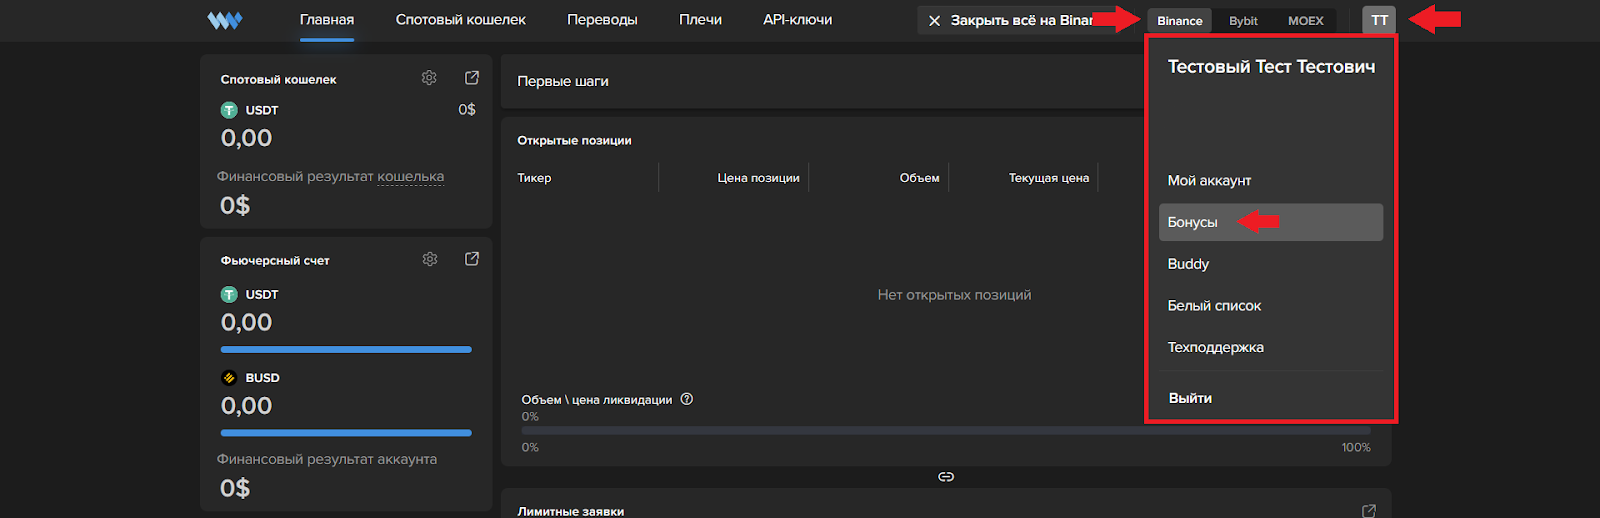Viewport: 1600px width, 518px height.
Task: Select Бонусы in the user menu
Action: click(x=1193, y=222)
